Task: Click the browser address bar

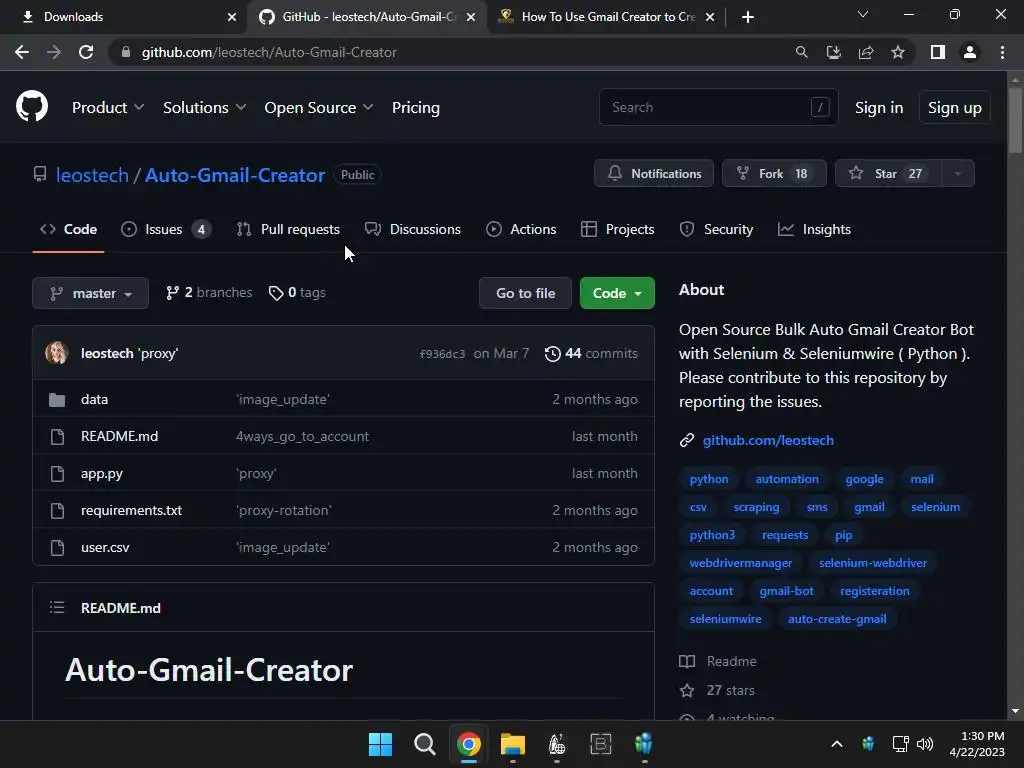Action: (x=451, y=52)
